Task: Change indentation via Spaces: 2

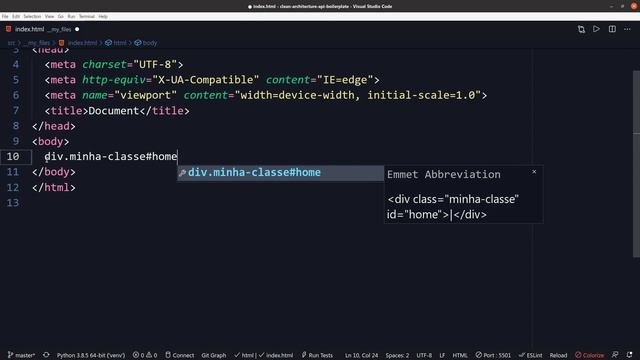Action: pos(397,355)
